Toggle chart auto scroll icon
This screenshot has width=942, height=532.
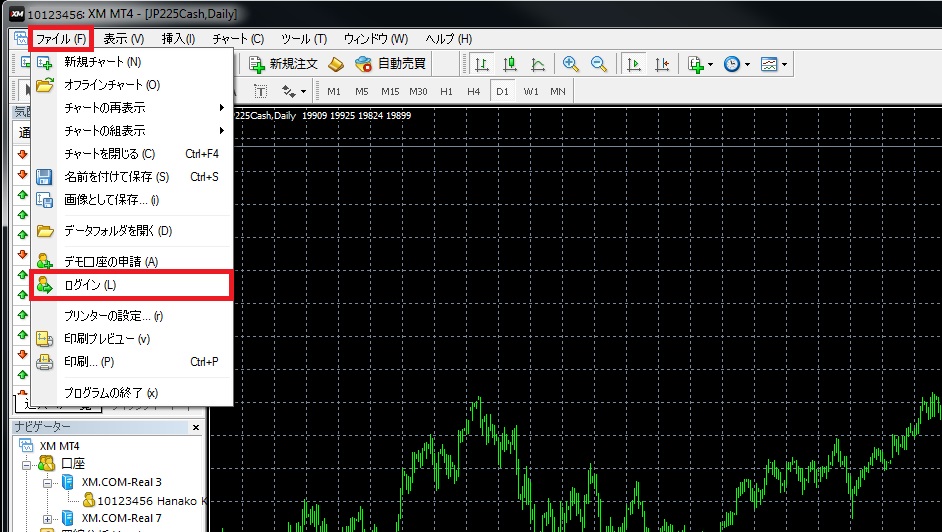(x=633, y=64)
